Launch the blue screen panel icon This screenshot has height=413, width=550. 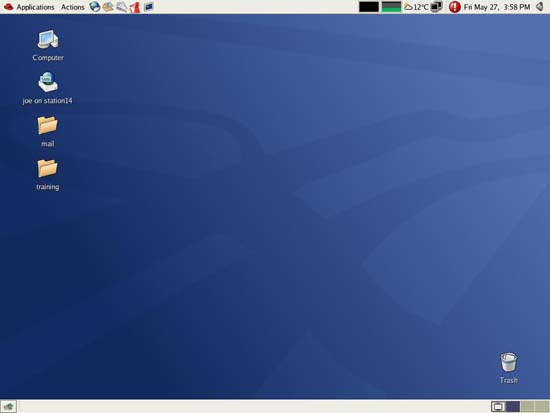(148, 7)
